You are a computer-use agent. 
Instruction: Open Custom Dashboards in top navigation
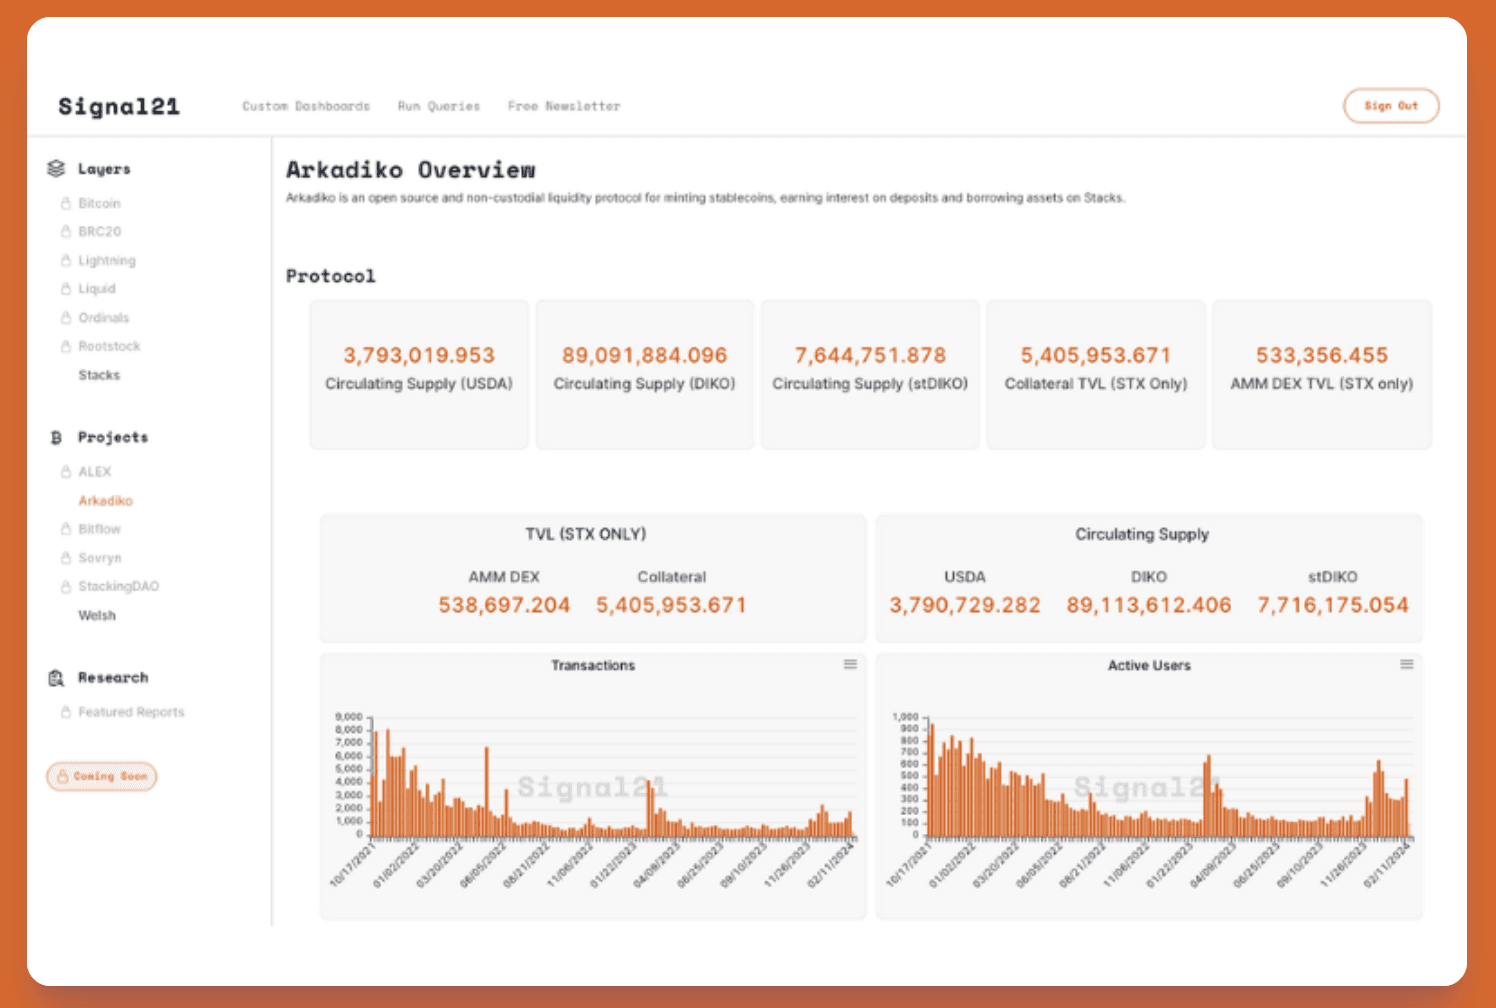click(x=306, y=106)
